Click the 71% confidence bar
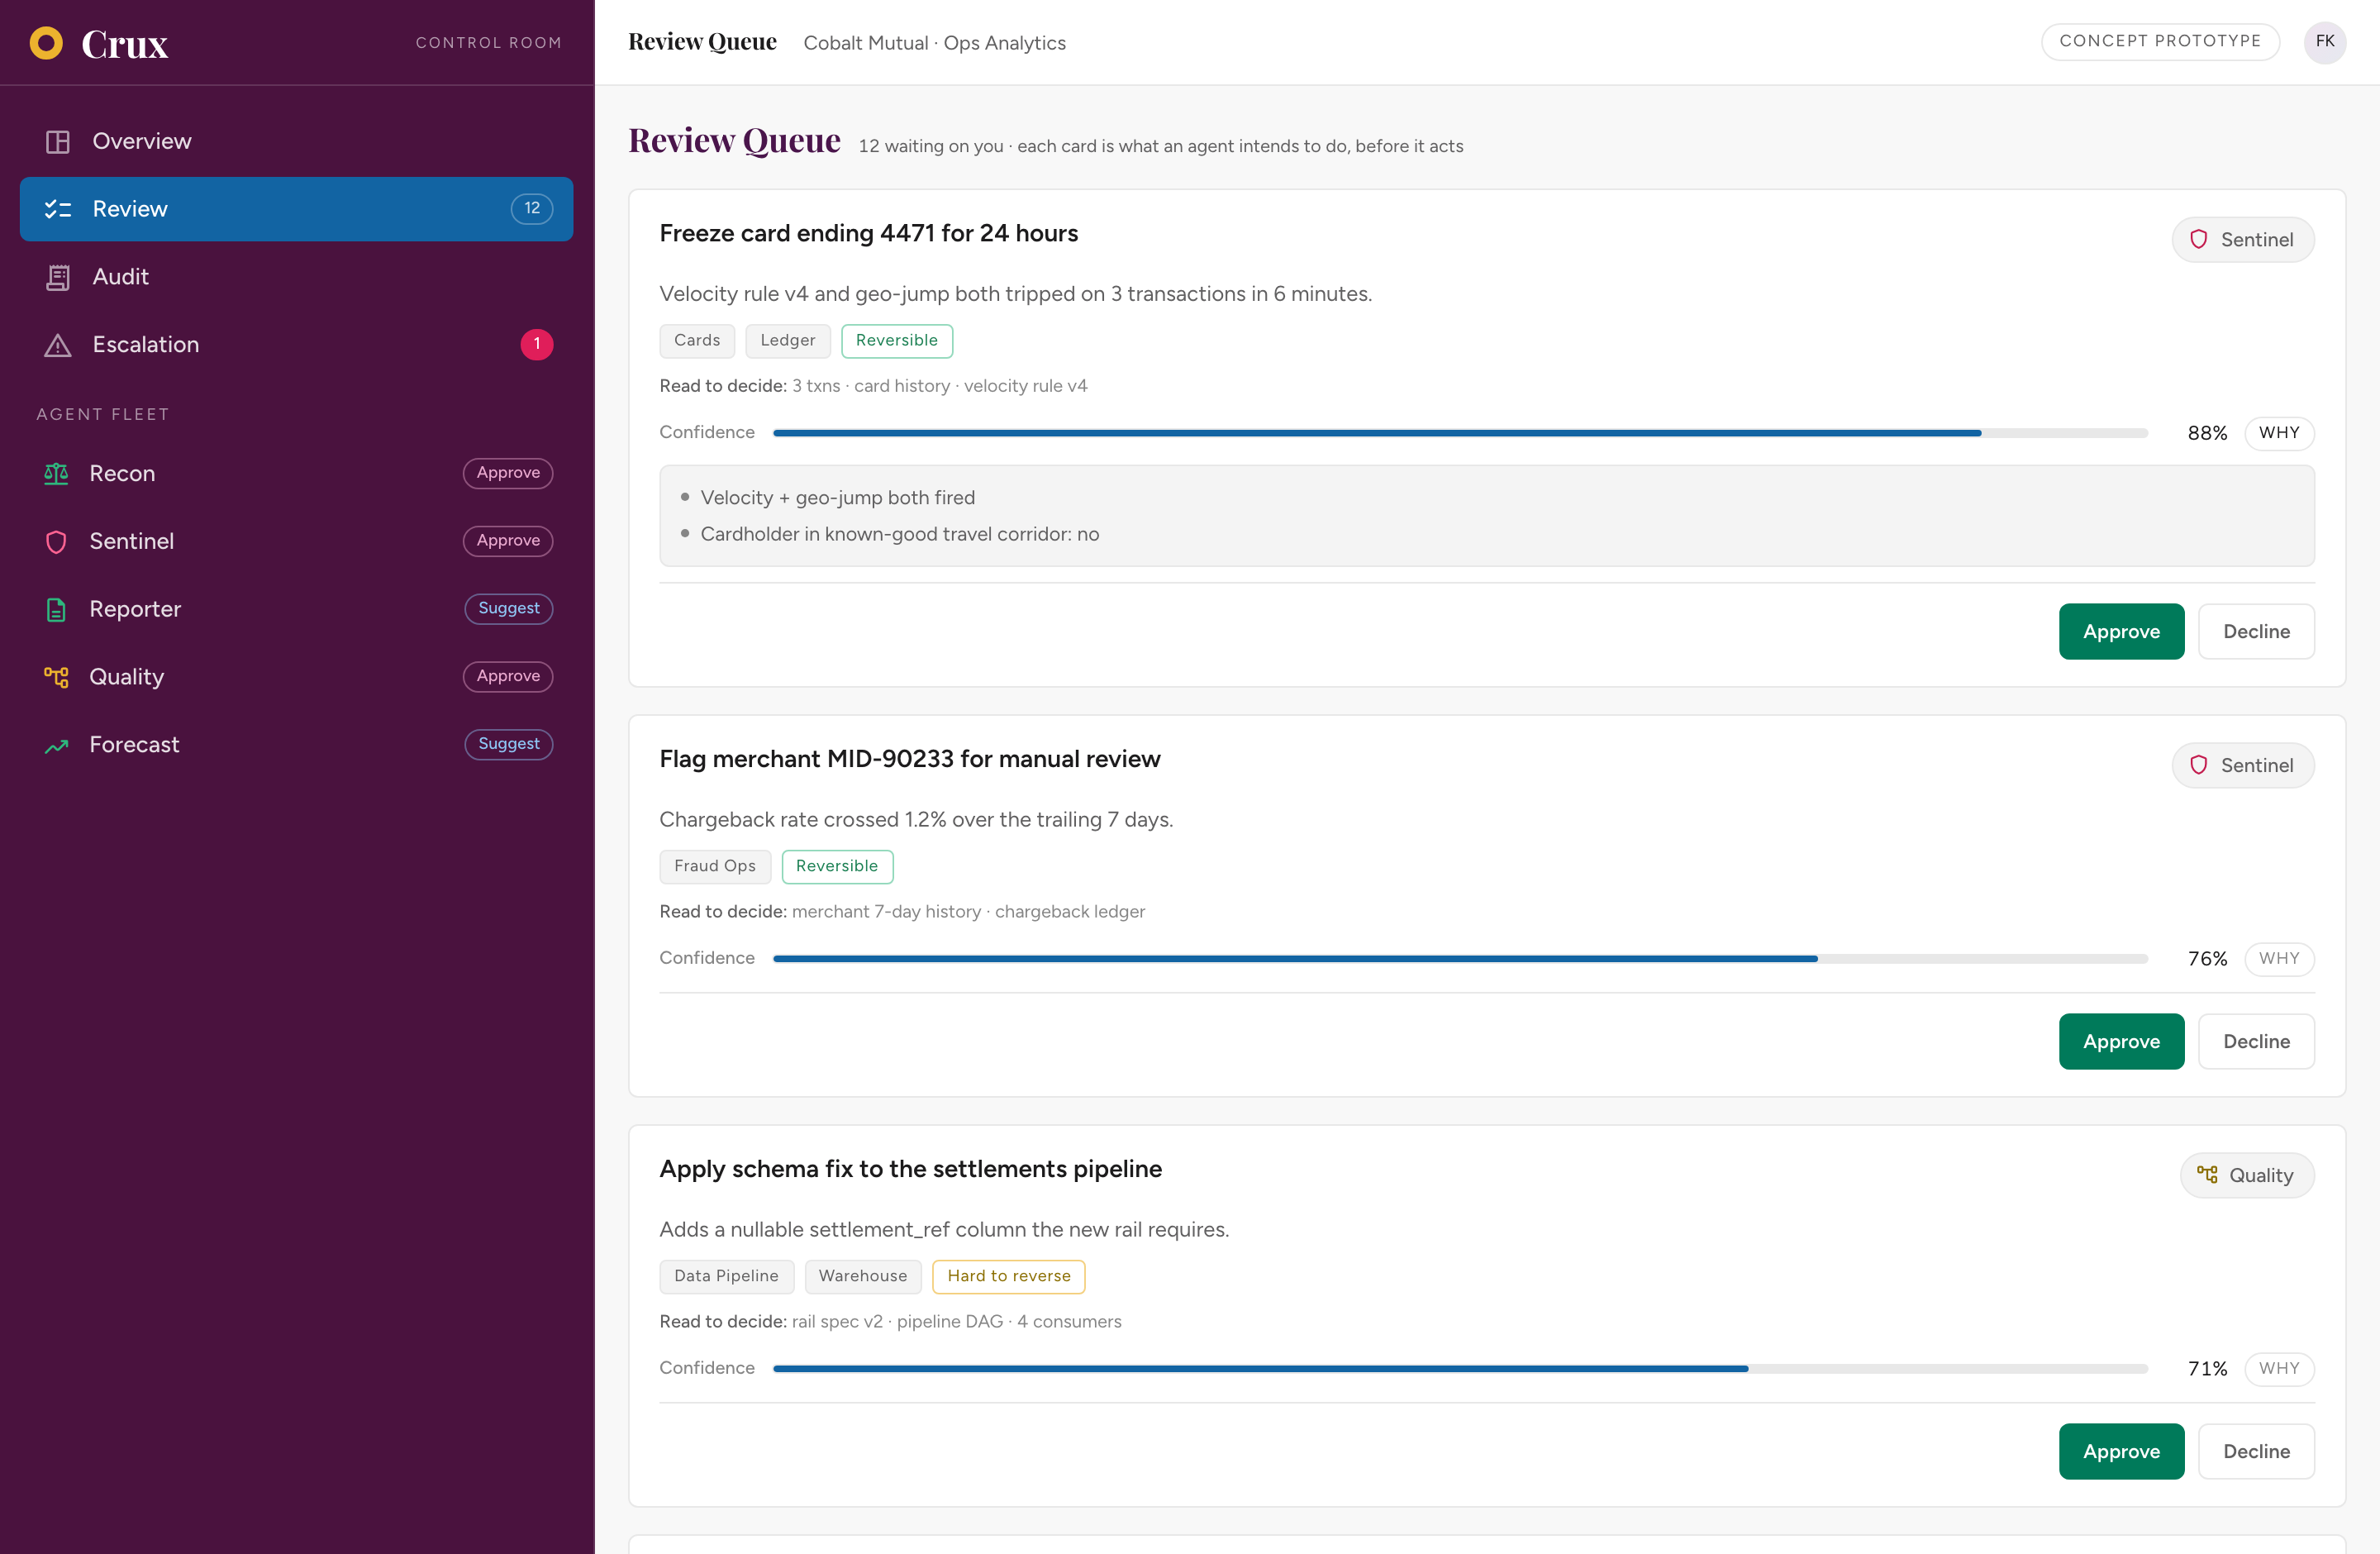Image resolution: width=2380 pixels, height=1554 pixels. 1460,1369
